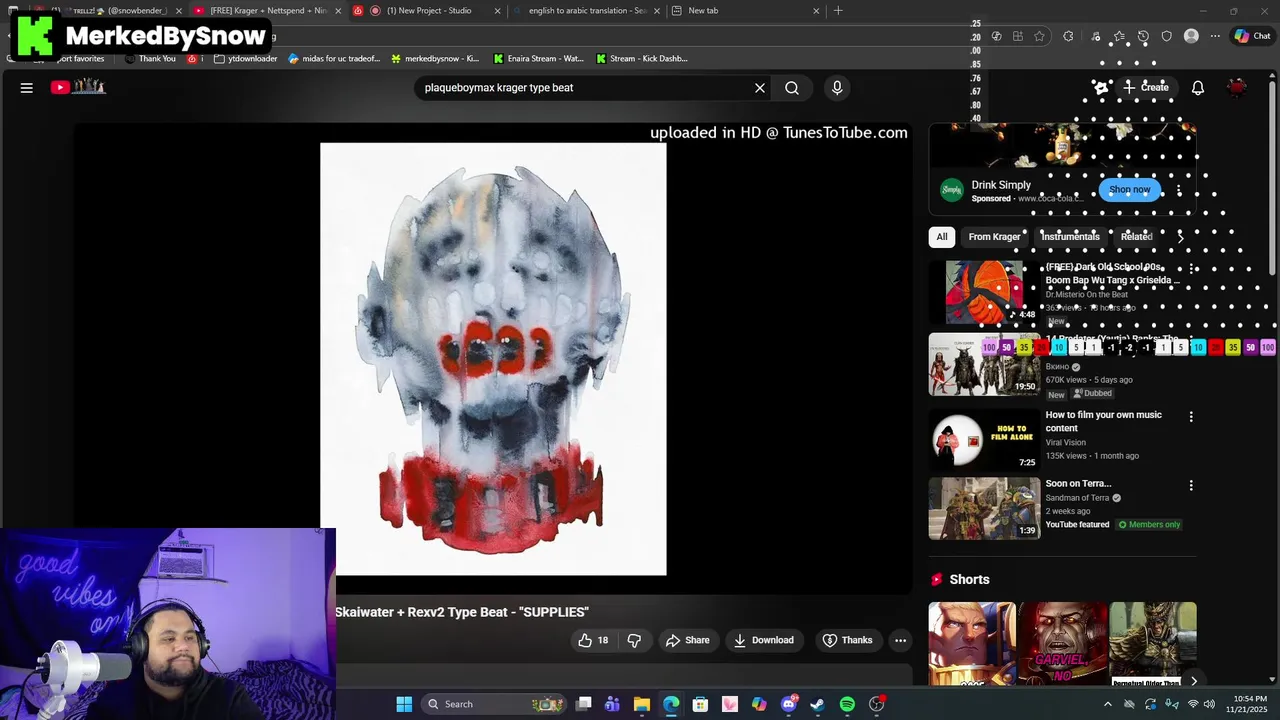Open Spotify from the taskbar
The height and width of the screenshot is (720, 1280).
[x=847, y=704]
